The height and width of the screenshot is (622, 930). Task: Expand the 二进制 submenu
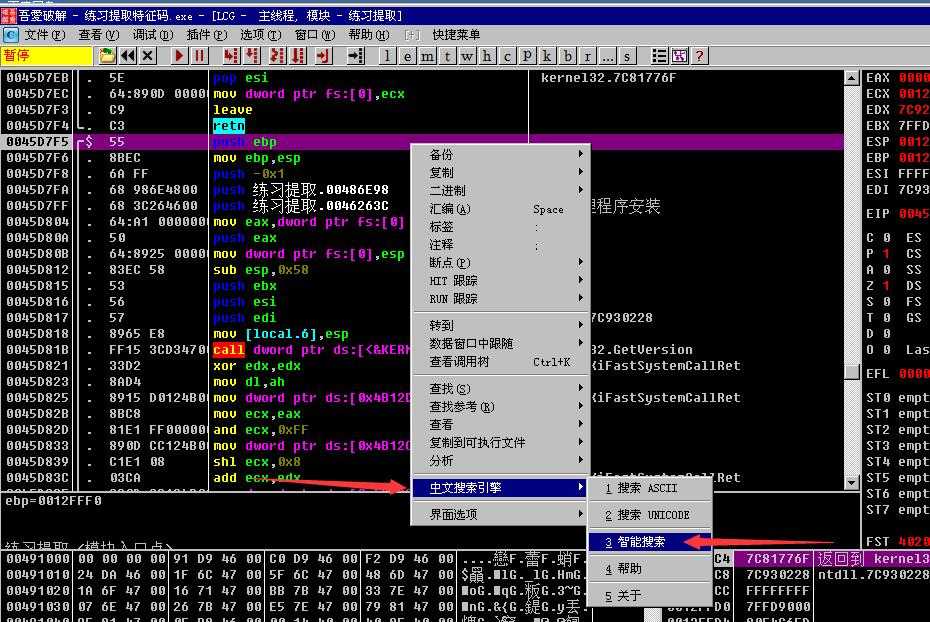point(501,190)
